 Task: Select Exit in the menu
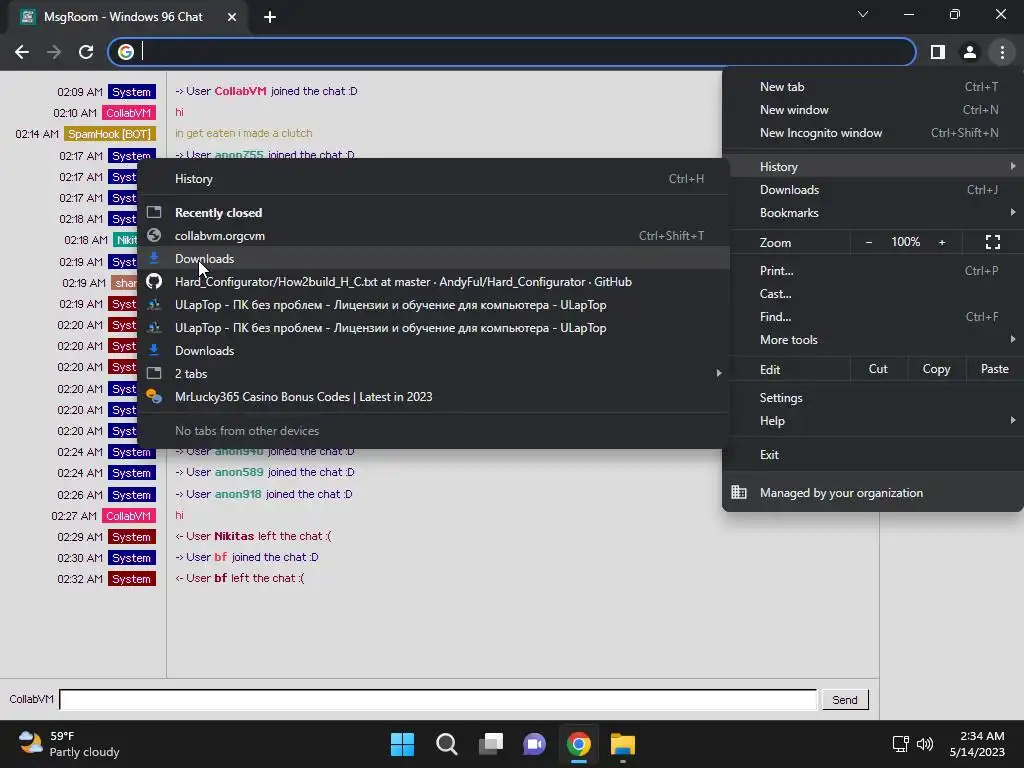[x=873, y=455]
